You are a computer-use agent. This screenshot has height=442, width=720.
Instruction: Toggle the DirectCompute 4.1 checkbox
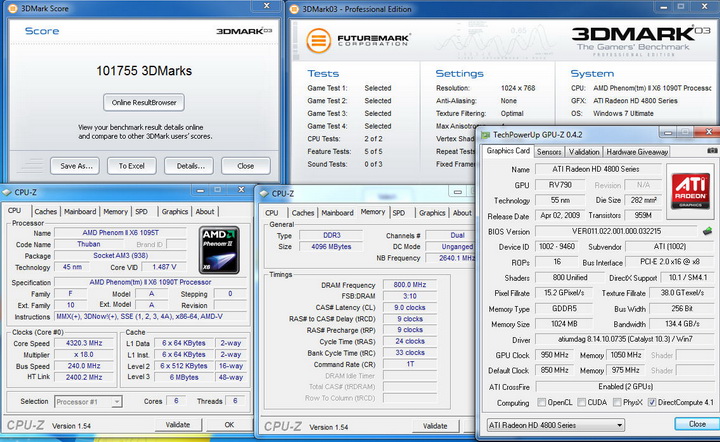(652, 402)
